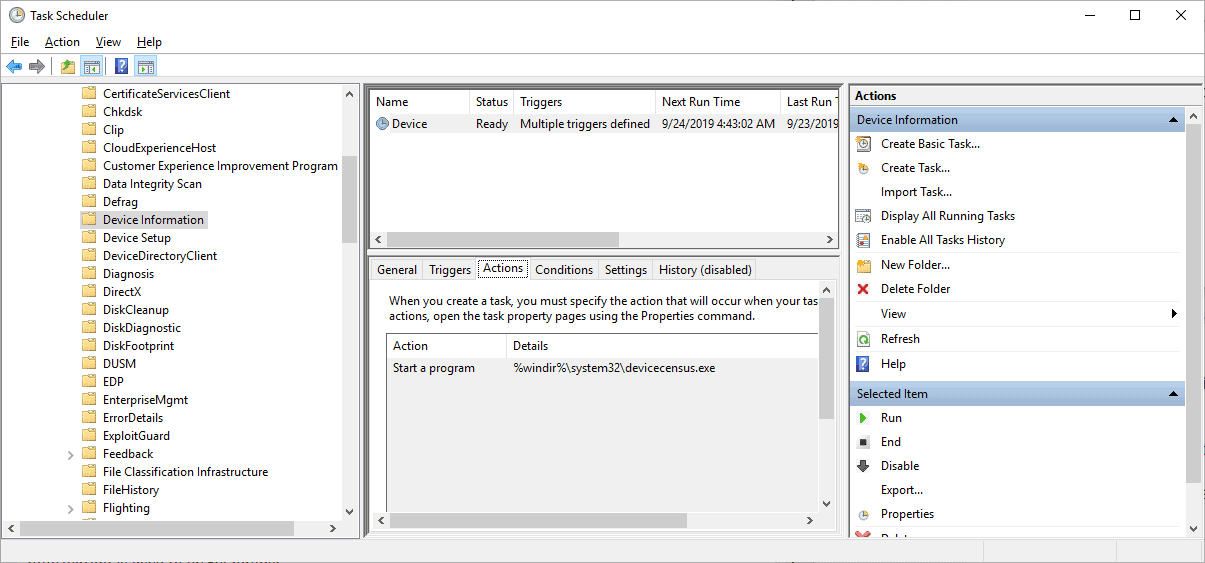The width and height of the screenshot is (1205, 563).
Task: Click Enable All Tasks History
Action: coord(942,240)
